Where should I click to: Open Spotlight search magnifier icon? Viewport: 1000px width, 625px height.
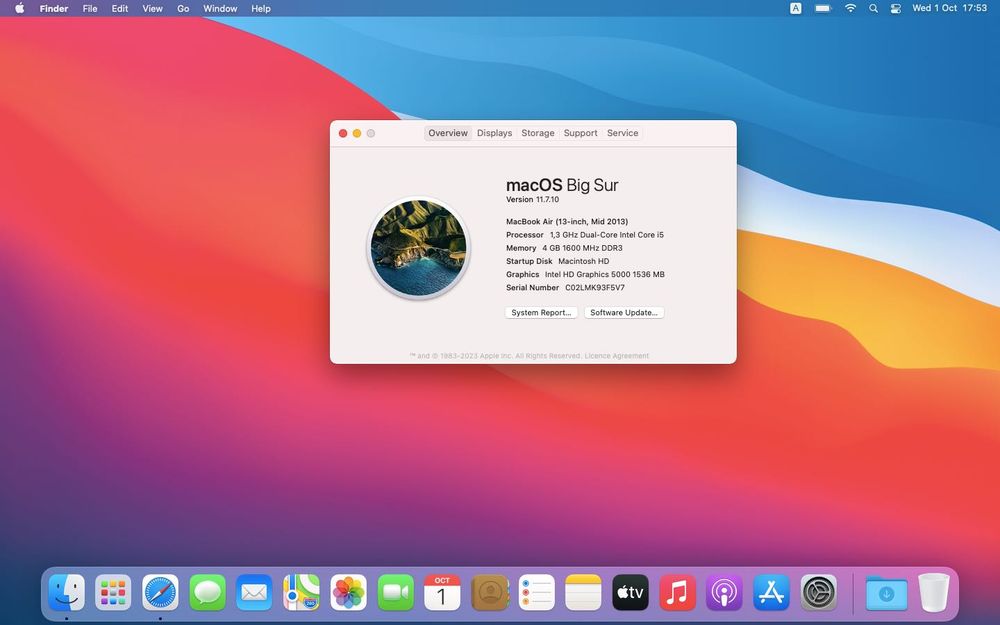tap(873, 8)
